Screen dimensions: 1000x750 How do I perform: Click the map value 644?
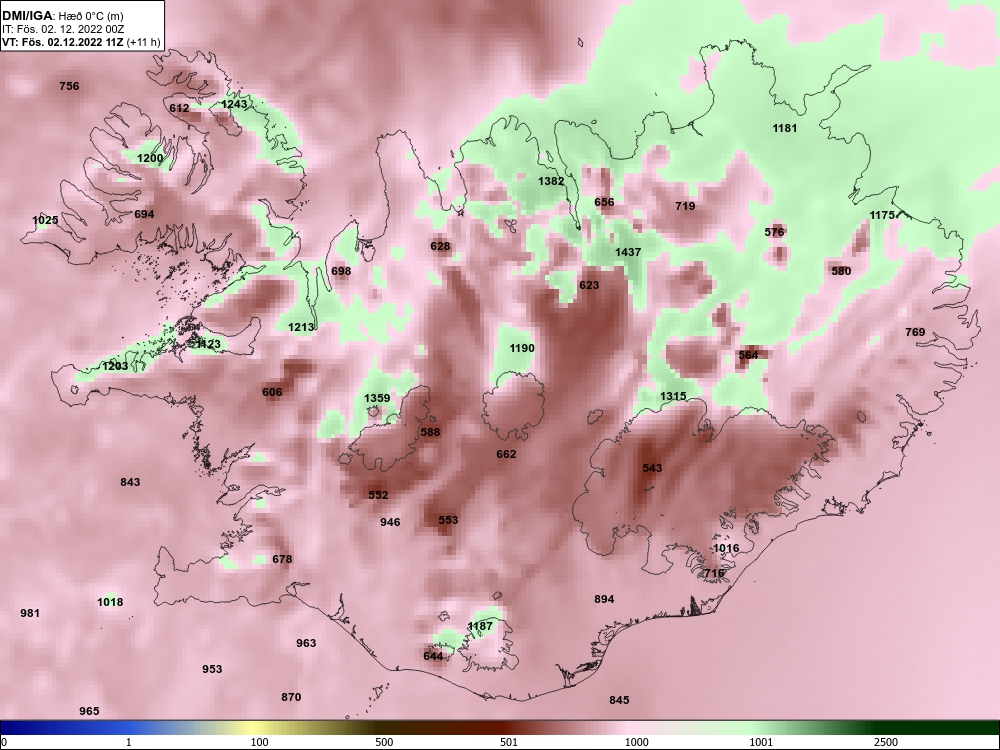point(433,656)
